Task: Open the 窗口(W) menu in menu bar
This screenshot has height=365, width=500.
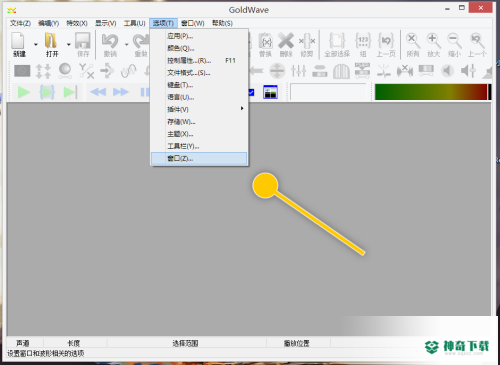Action: pos(193,23)
